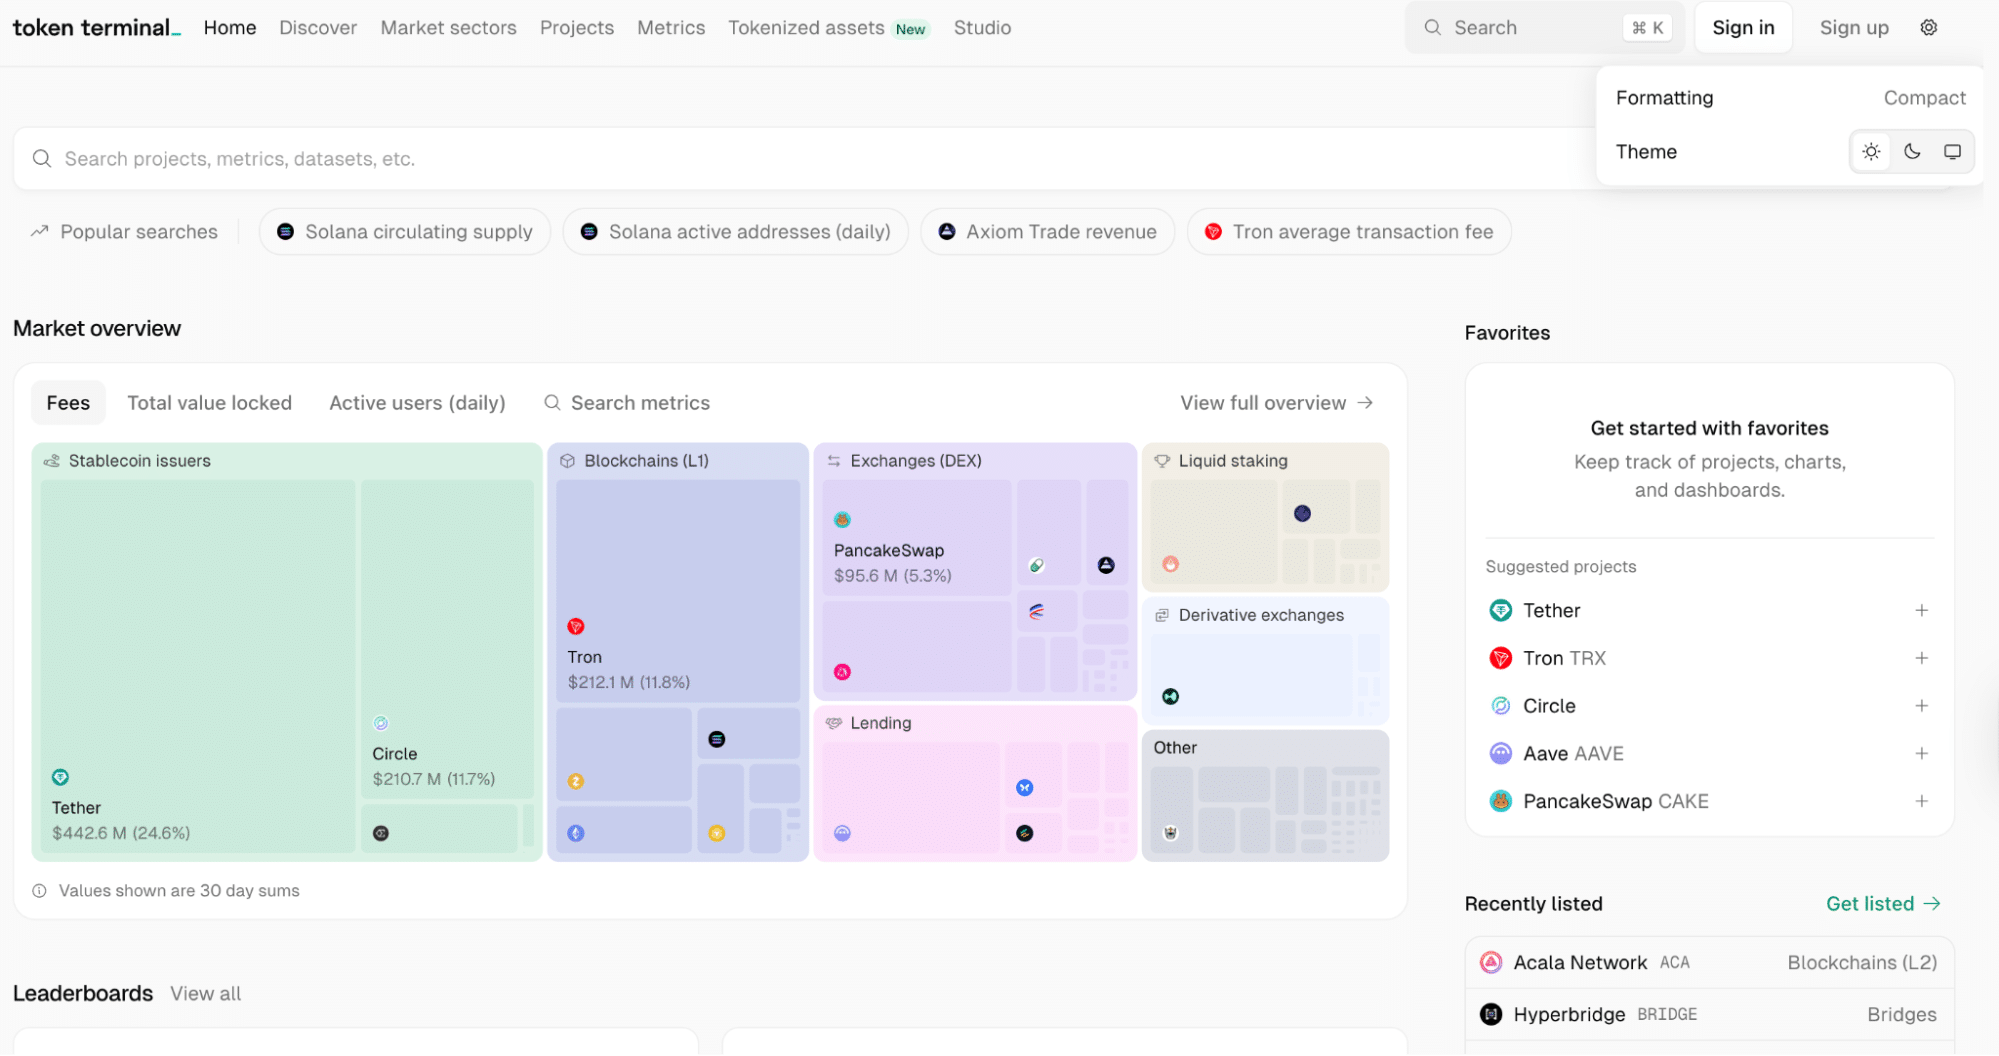Image resolution: width=1999 pixels, height=1056 pixels.
Task: Open the Compact formatting dropdown
Action: click(x=1924, y=98)
